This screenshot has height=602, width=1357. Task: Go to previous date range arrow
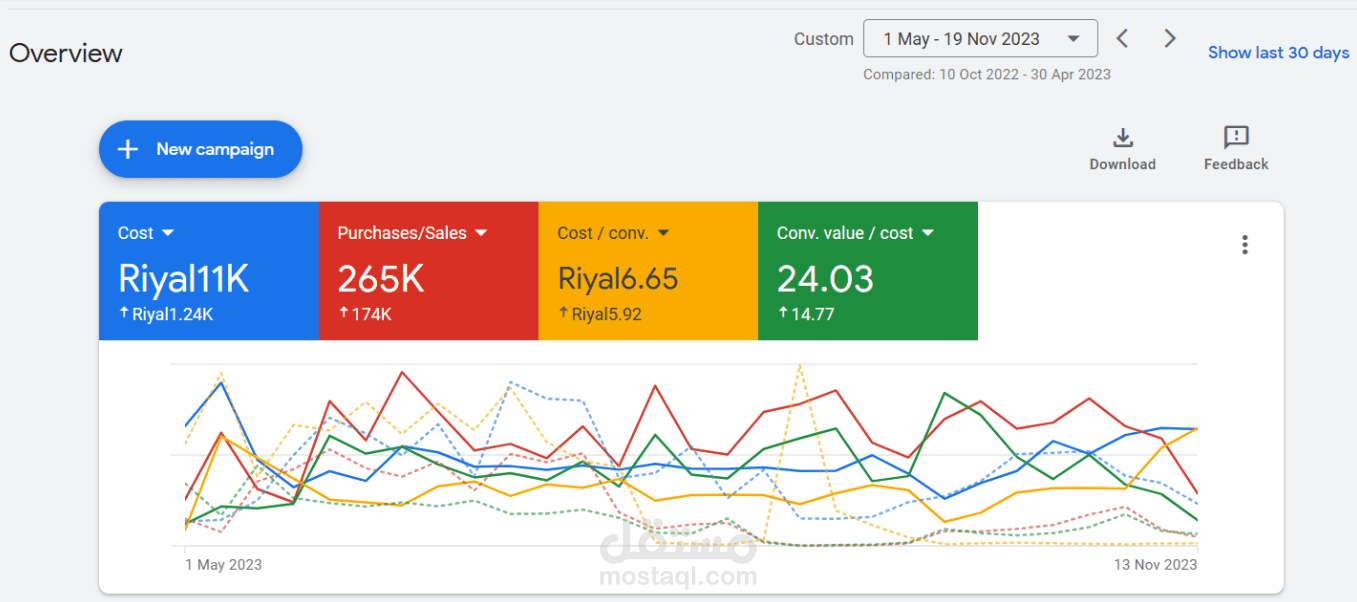[x=1122, y=39]
